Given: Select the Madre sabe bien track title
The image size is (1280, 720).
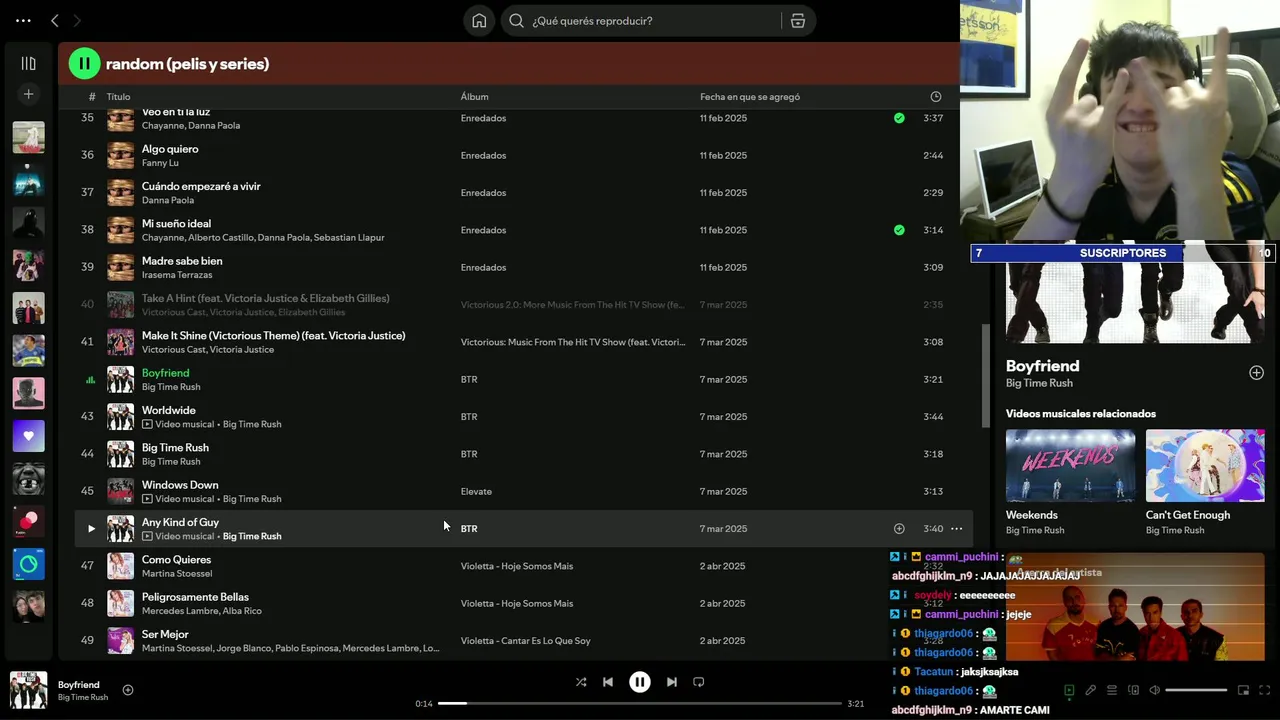Looking at the screenshot, I should click(x=182, y=261).
